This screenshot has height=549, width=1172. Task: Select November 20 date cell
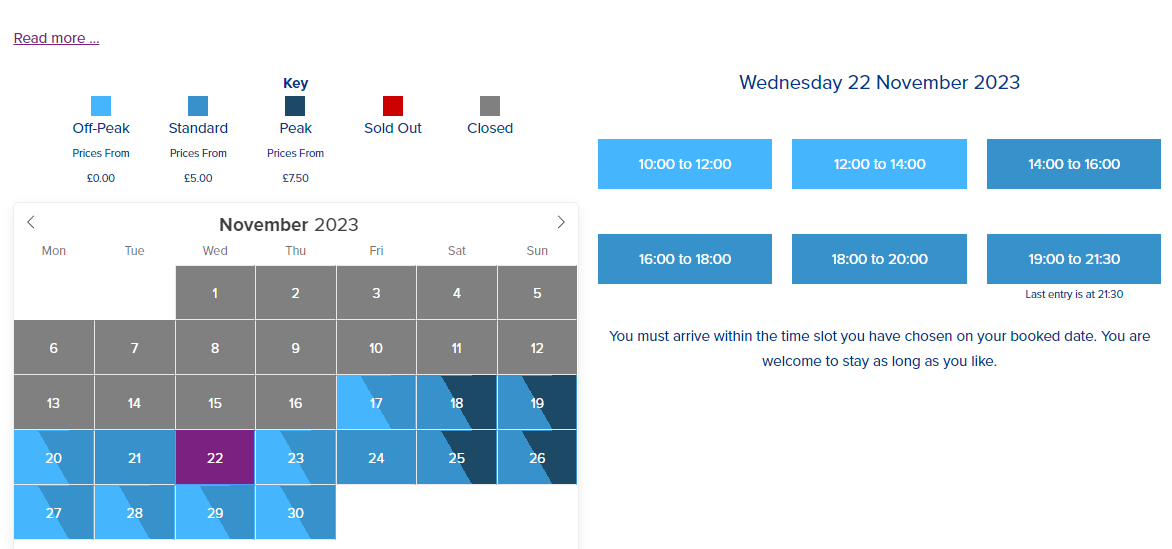click(54, 458)
